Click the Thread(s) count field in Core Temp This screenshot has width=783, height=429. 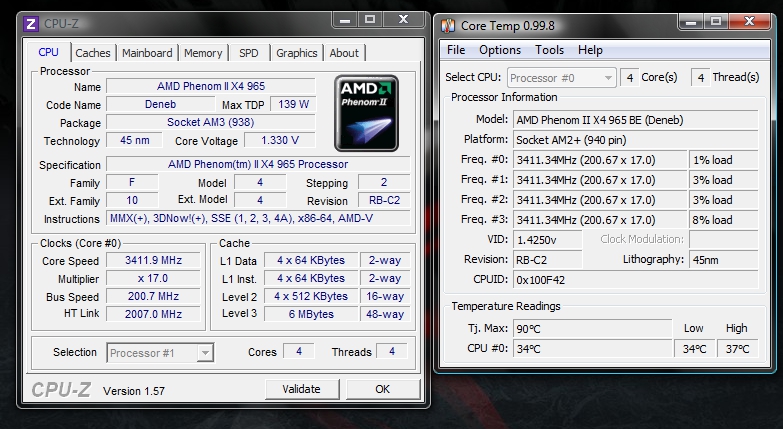701,77
